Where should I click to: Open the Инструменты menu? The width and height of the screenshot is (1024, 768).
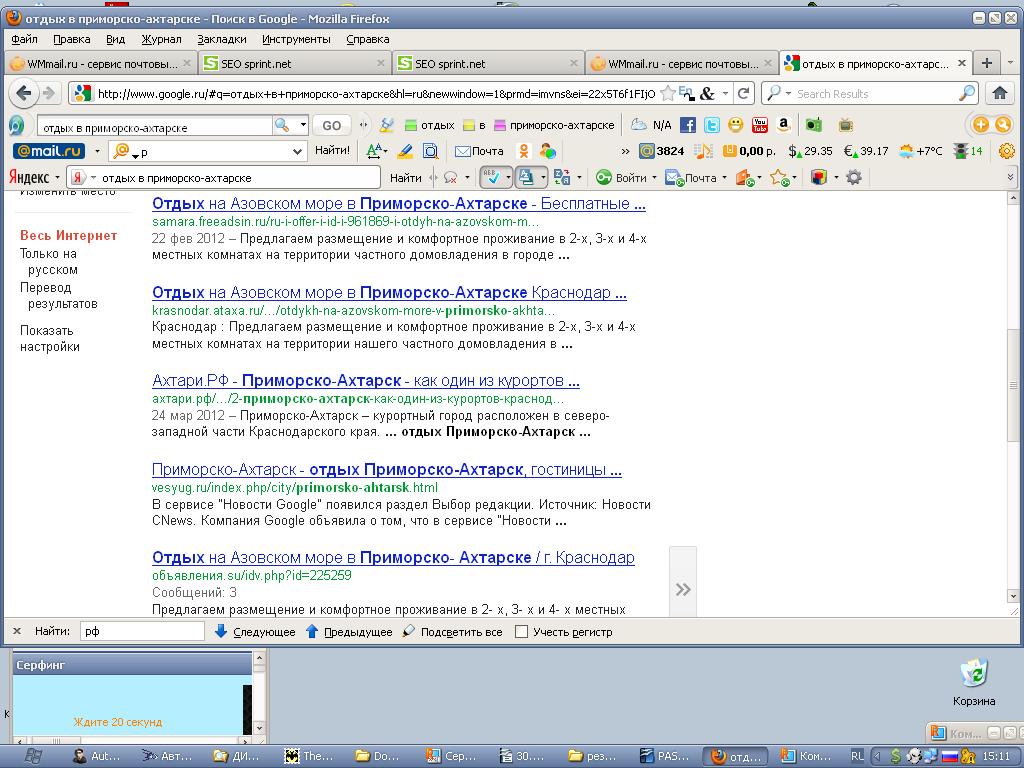[296, 39]
